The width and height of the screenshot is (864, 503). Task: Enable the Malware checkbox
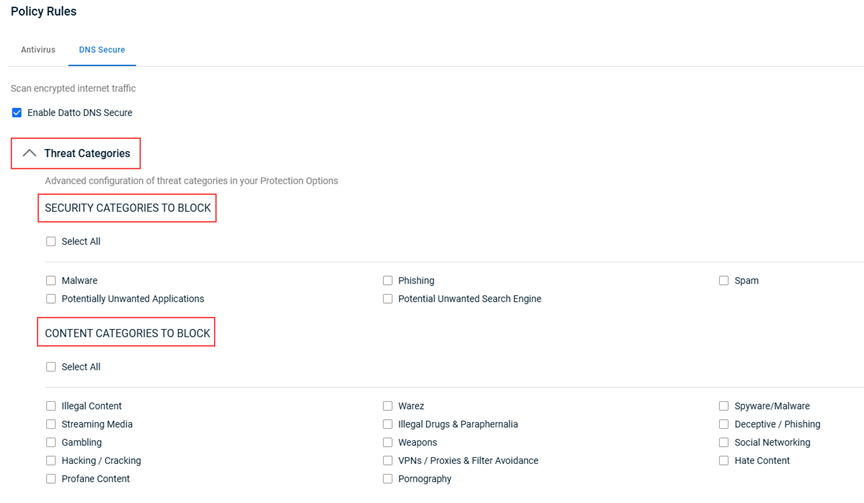51,280
